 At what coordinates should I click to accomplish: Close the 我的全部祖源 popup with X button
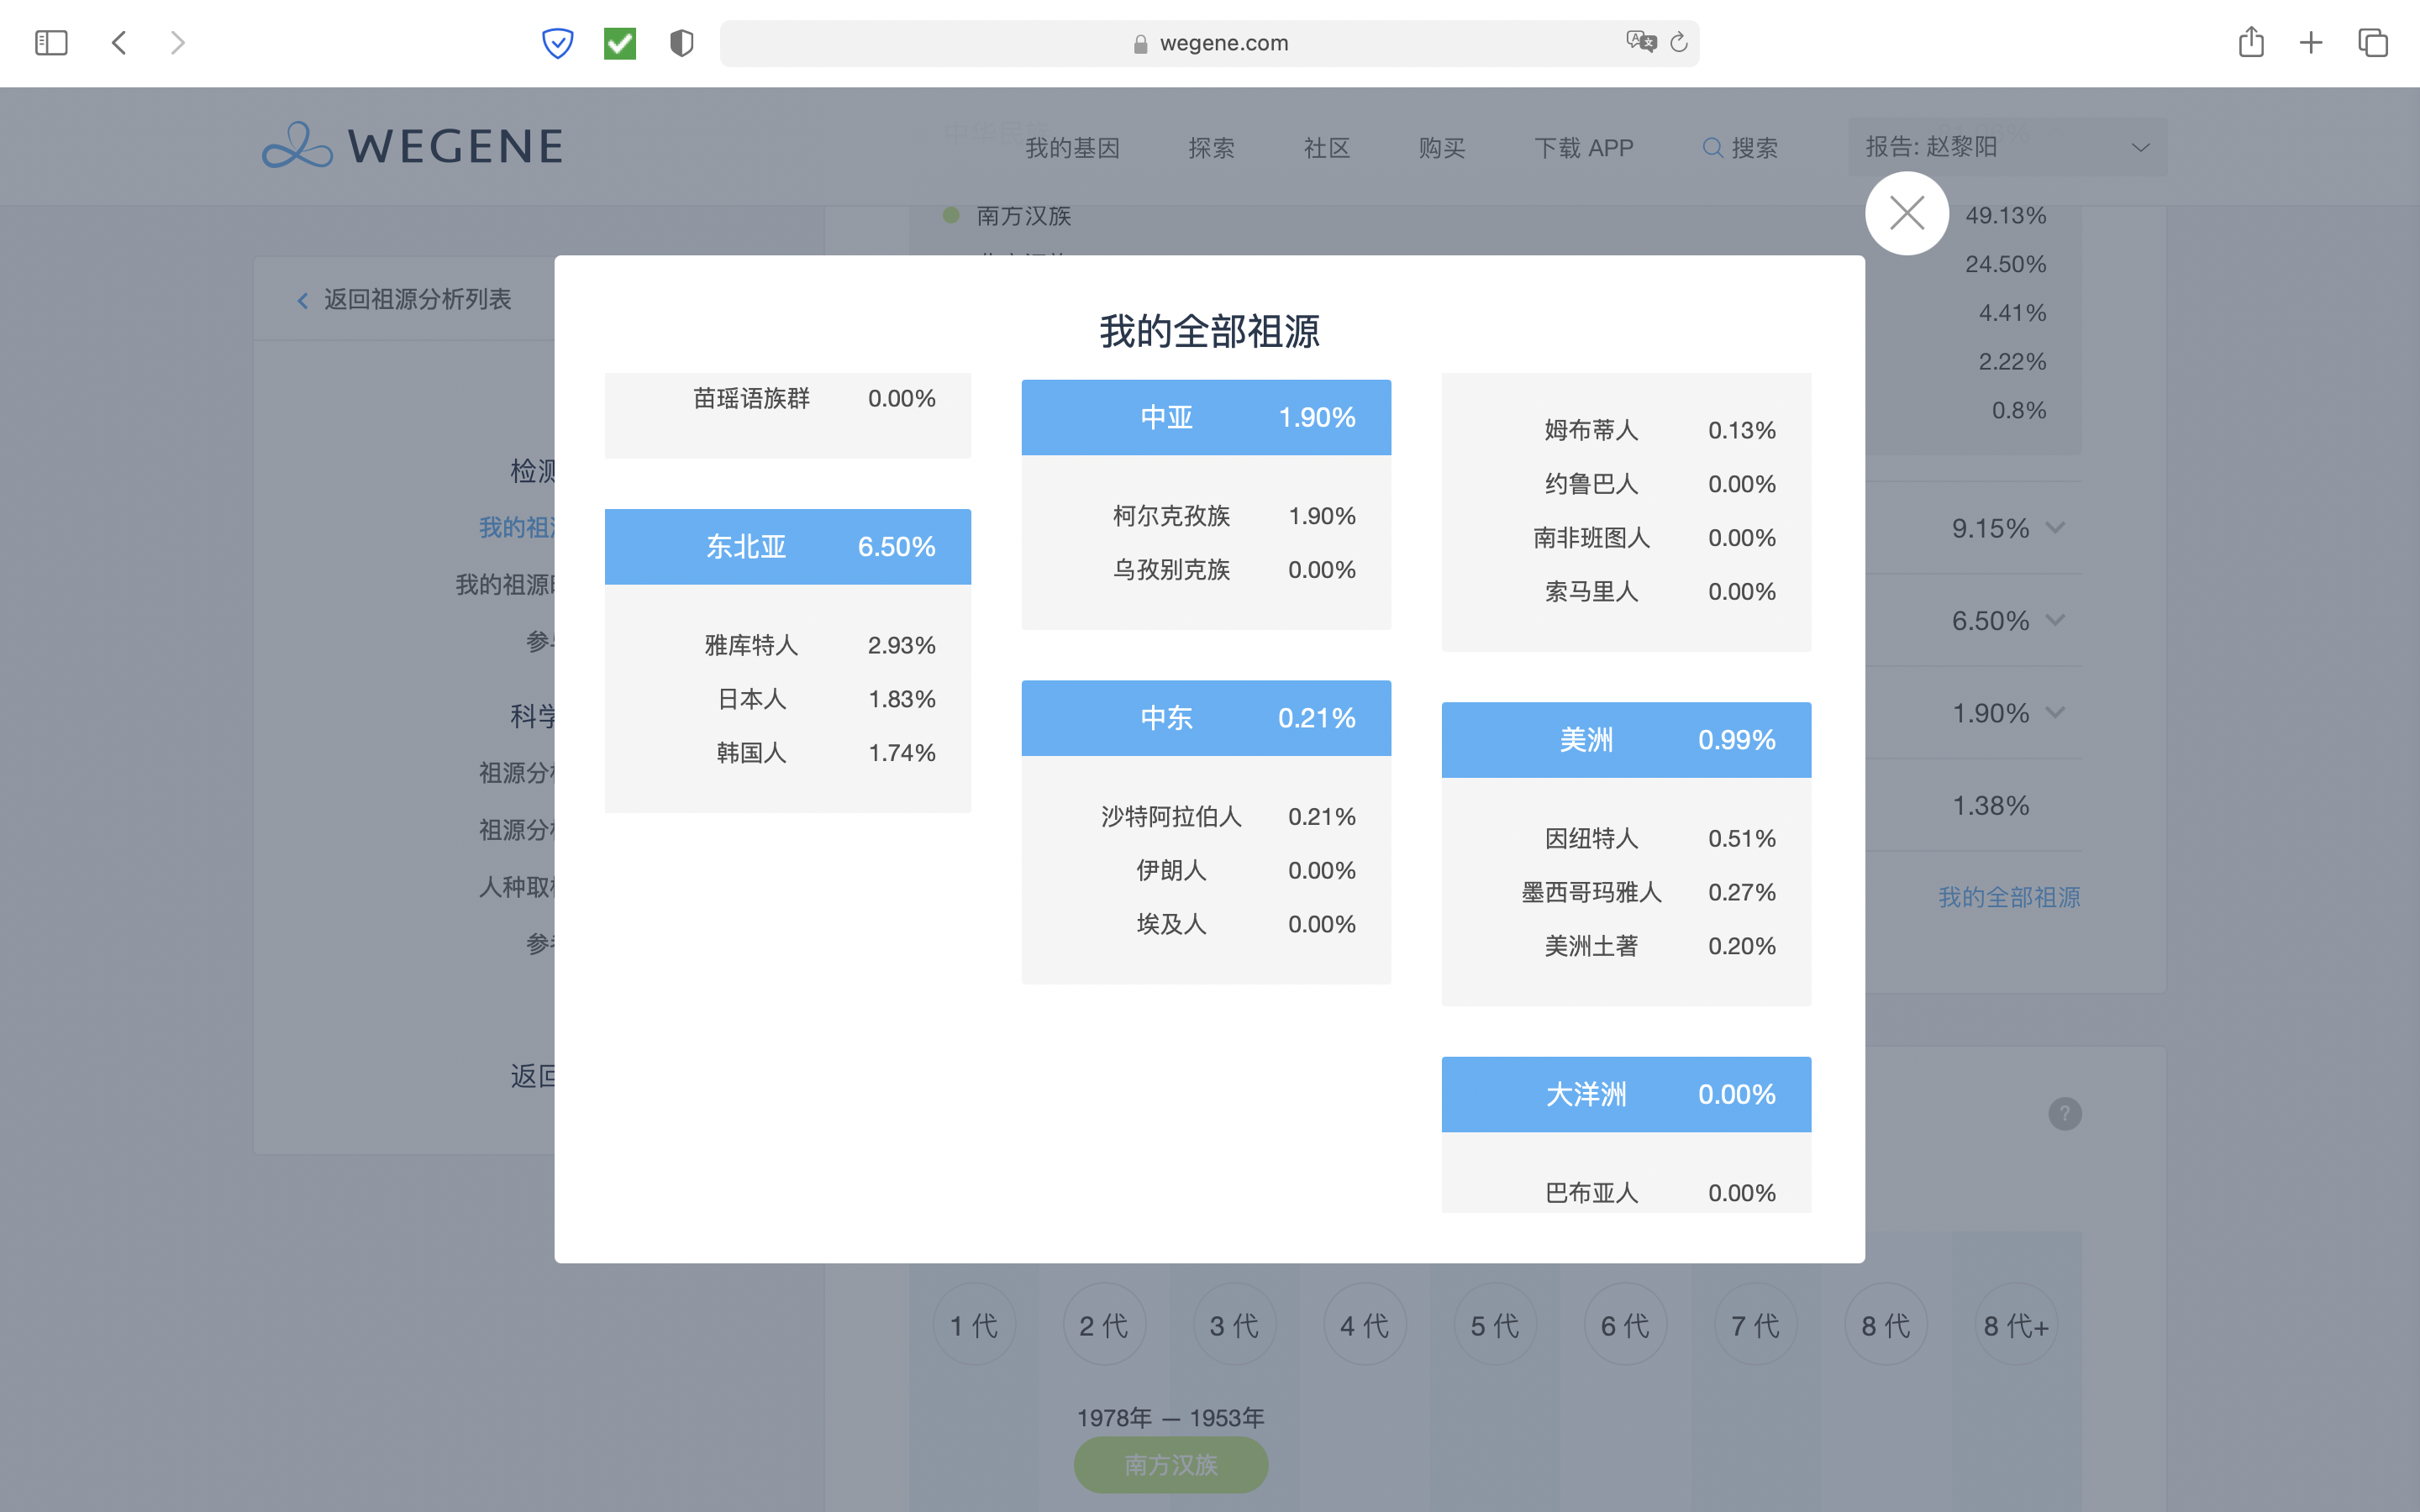click(x=1906, y=213)
